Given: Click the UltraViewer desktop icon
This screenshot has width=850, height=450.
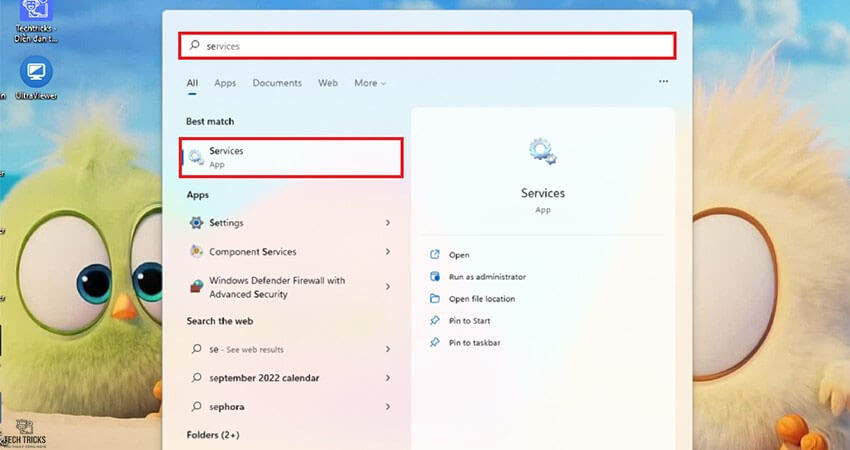Looking at the screenshot, I should click(x=36, y=79).
